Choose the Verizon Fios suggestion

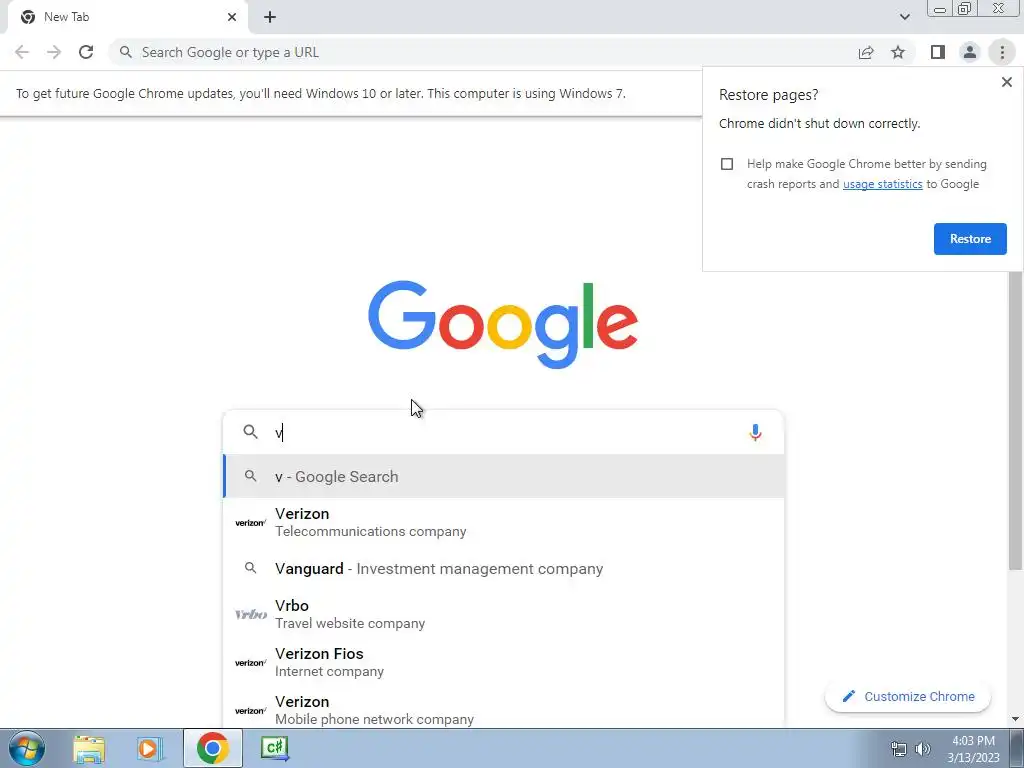point(504,662)
